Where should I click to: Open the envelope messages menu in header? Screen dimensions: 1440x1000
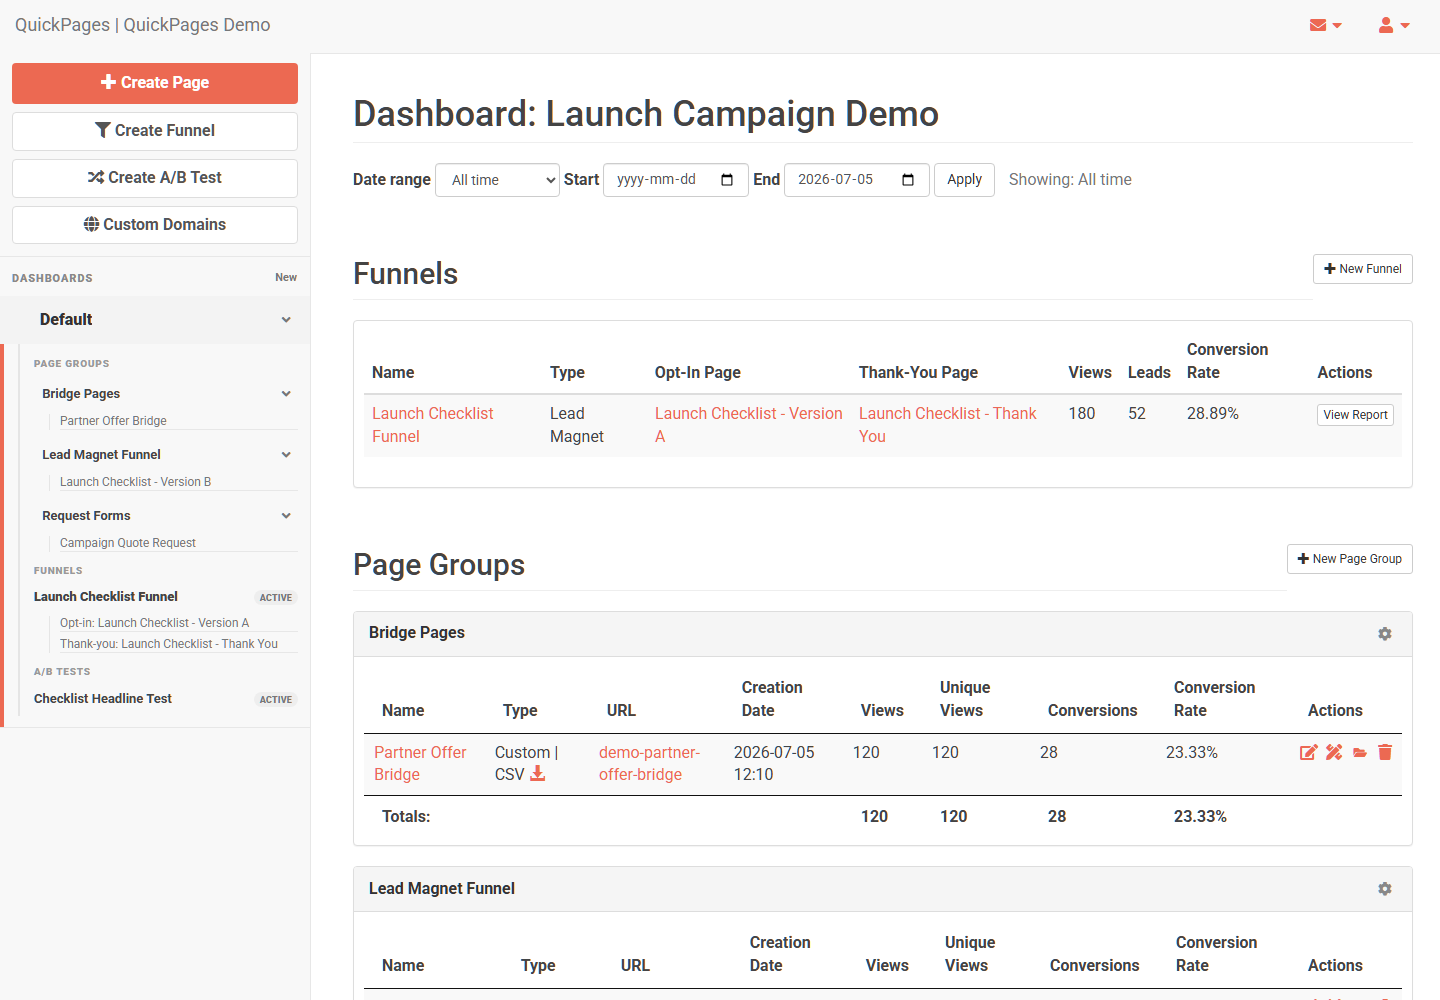click(1325, 25)
